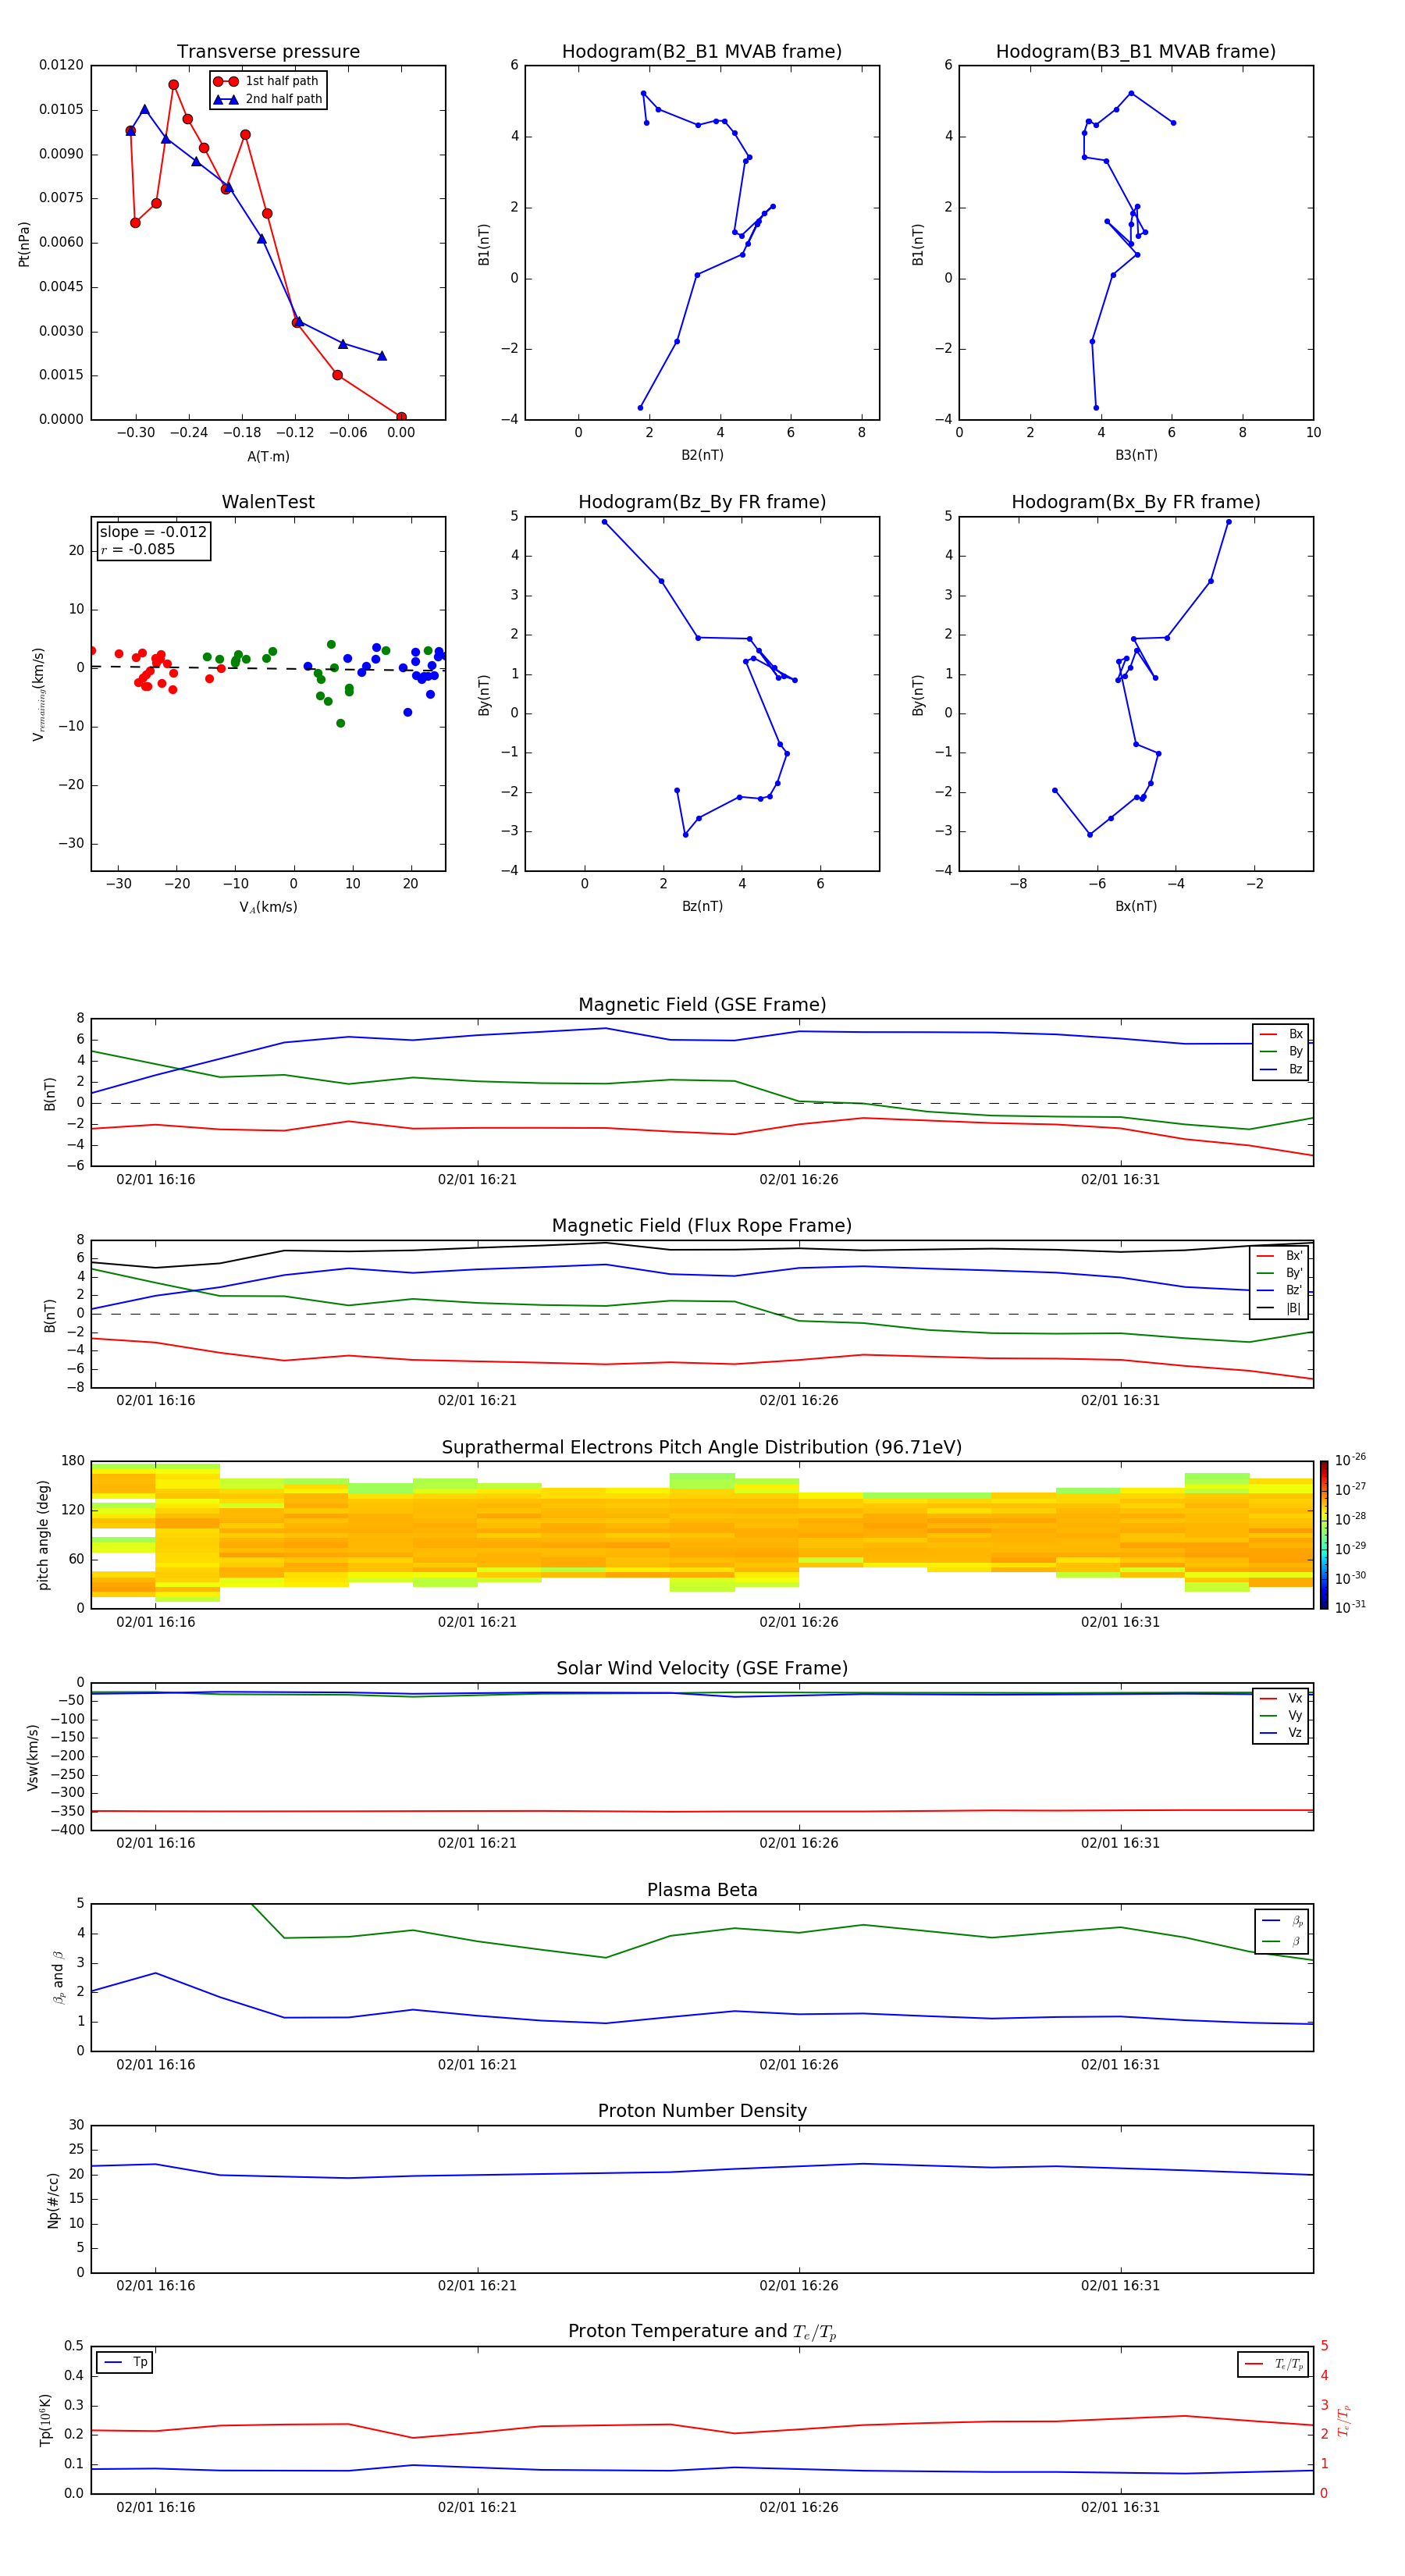The image size is (1405, 2576).
Task: Click '02/01 16:26' tick under Plasma Beta panel
Action: coord(799,2064)
